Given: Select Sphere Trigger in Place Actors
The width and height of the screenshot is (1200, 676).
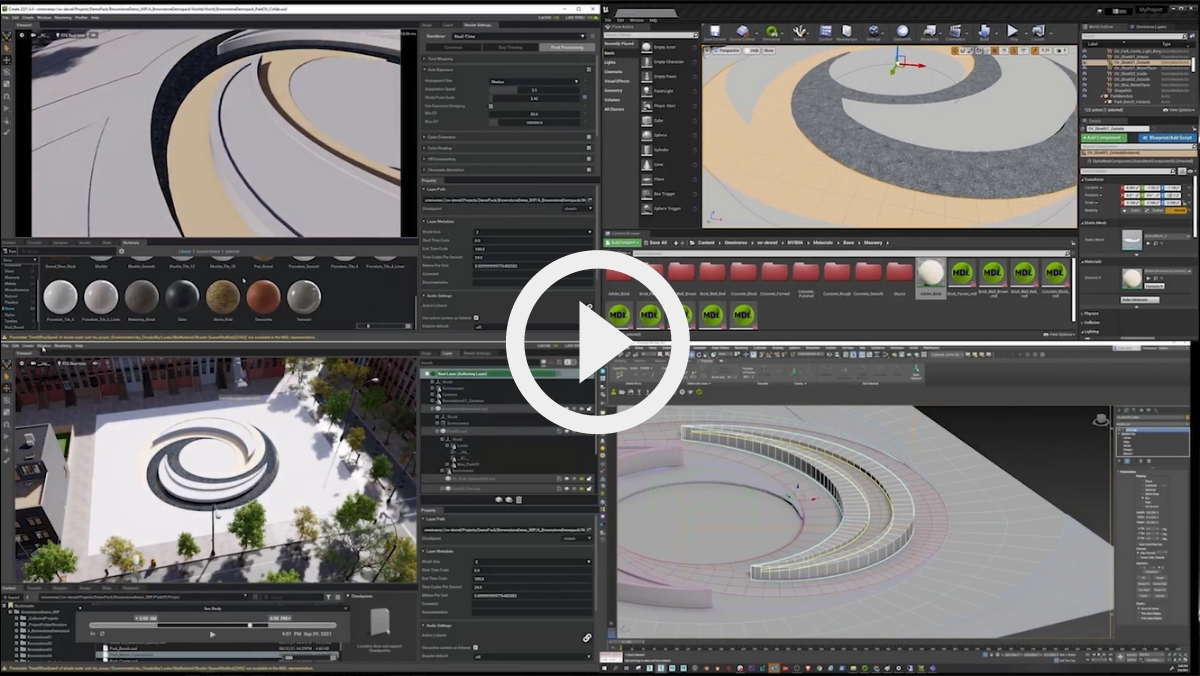Looking at the screenshot, I should (x=668, y=208).
